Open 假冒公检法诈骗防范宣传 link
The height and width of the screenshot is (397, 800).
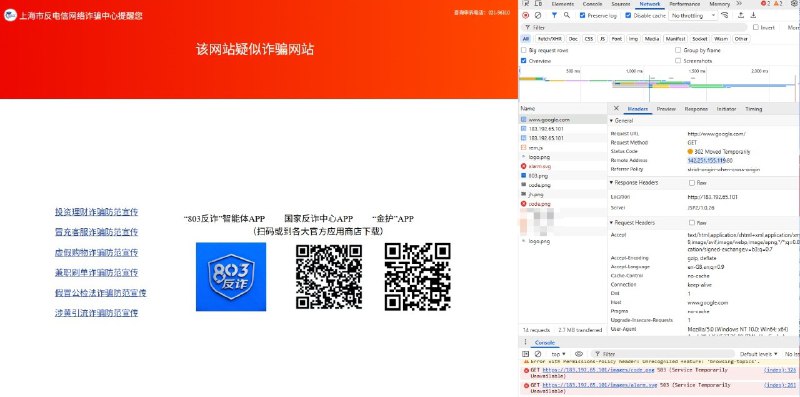(x=101, y=293)
